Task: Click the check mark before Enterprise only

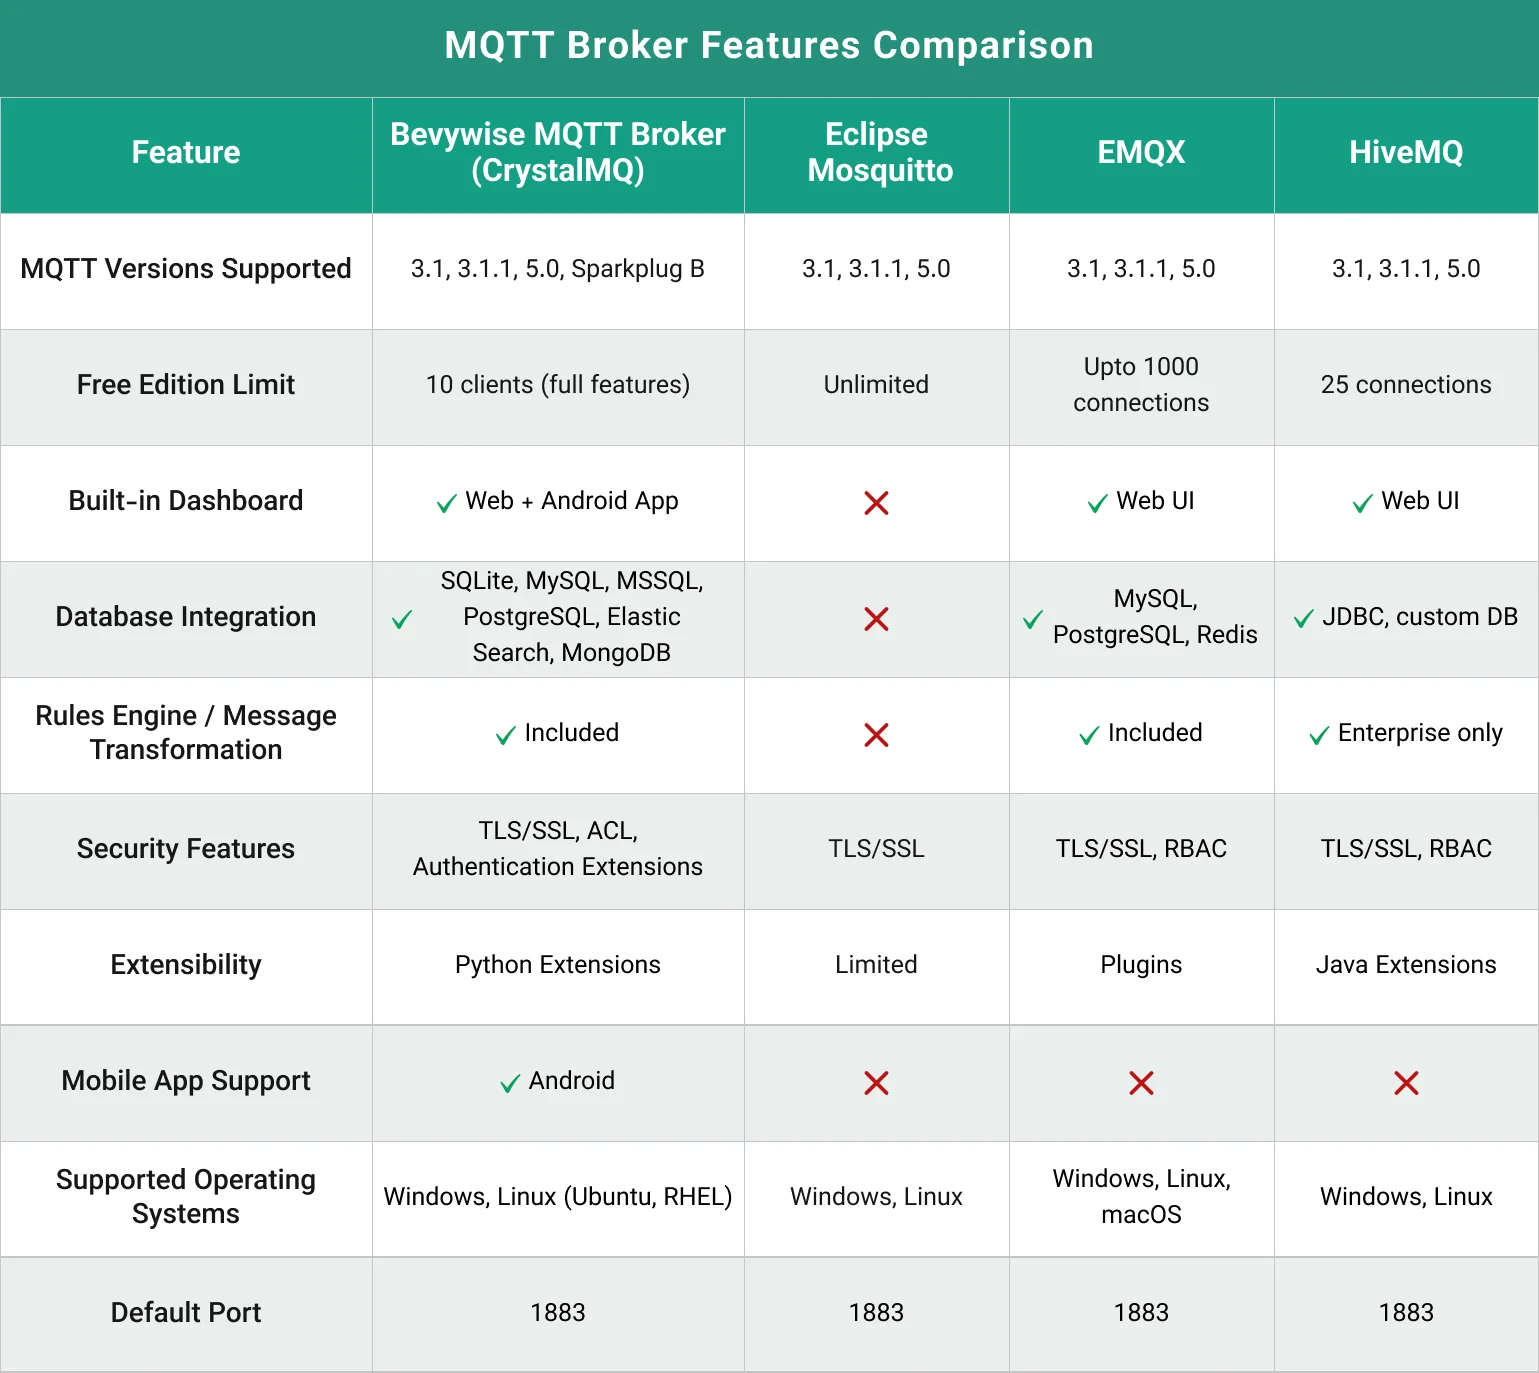Action: pyautogui.click(x=1319, y=736)
